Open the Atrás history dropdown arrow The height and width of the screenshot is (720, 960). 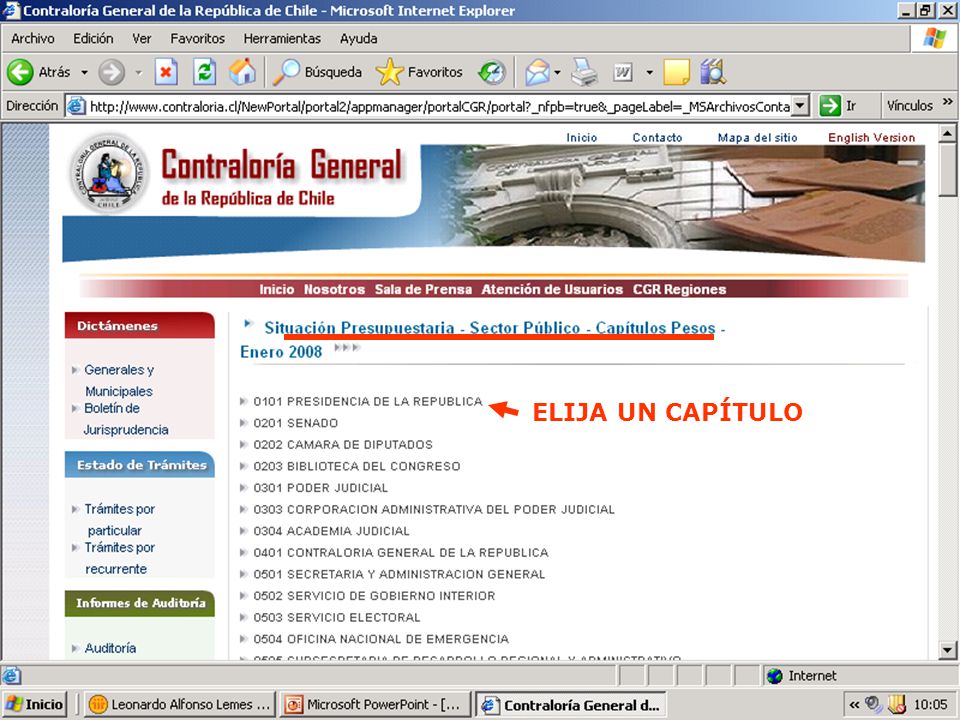(84, 72)
